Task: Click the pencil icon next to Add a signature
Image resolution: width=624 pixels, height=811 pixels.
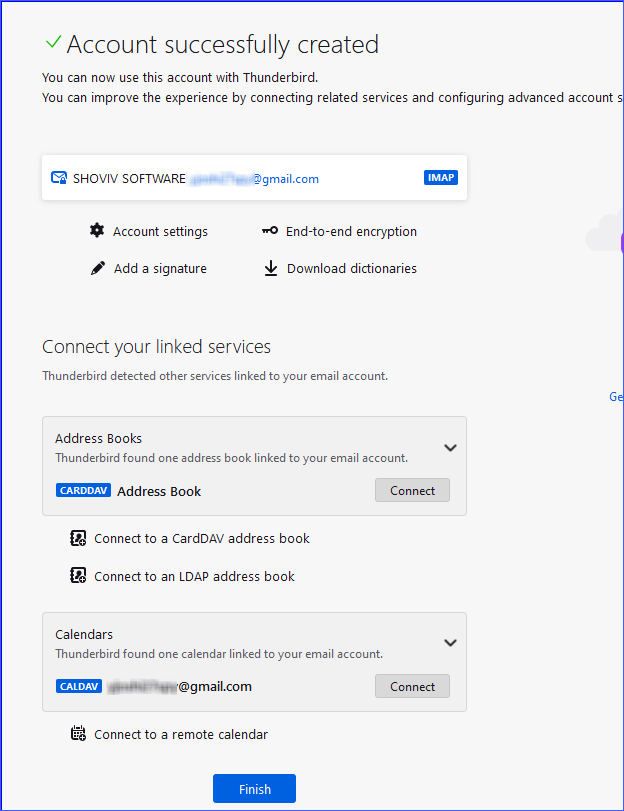Action: click(98, 268)
